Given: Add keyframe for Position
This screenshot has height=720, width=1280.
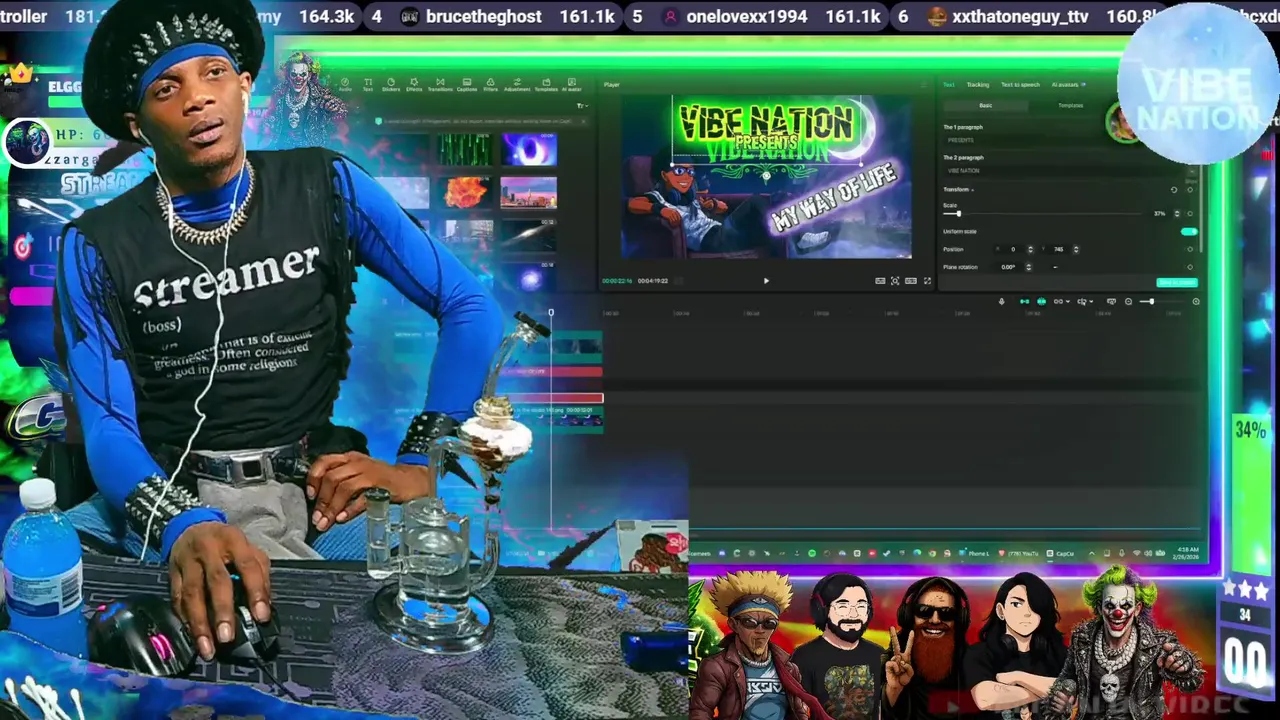Looking at the screenshot, I should [x=1190, y=249].
